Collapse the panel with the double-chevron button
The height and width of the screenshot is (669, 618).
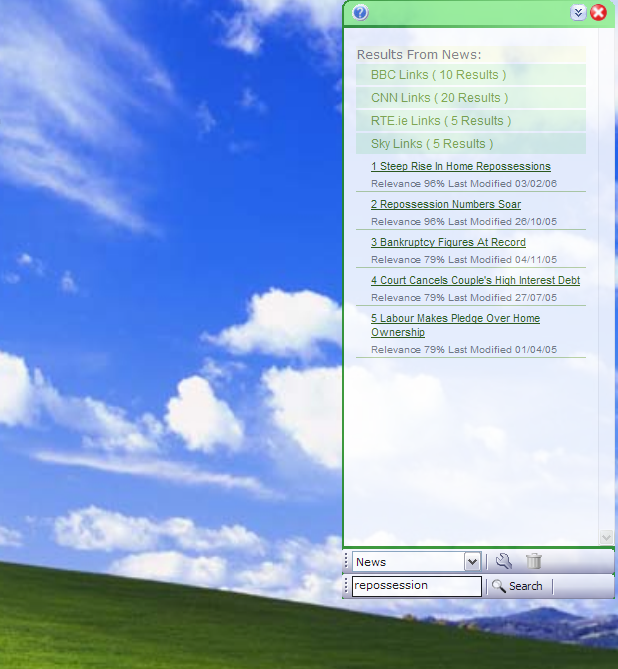(x=578, y=13)
